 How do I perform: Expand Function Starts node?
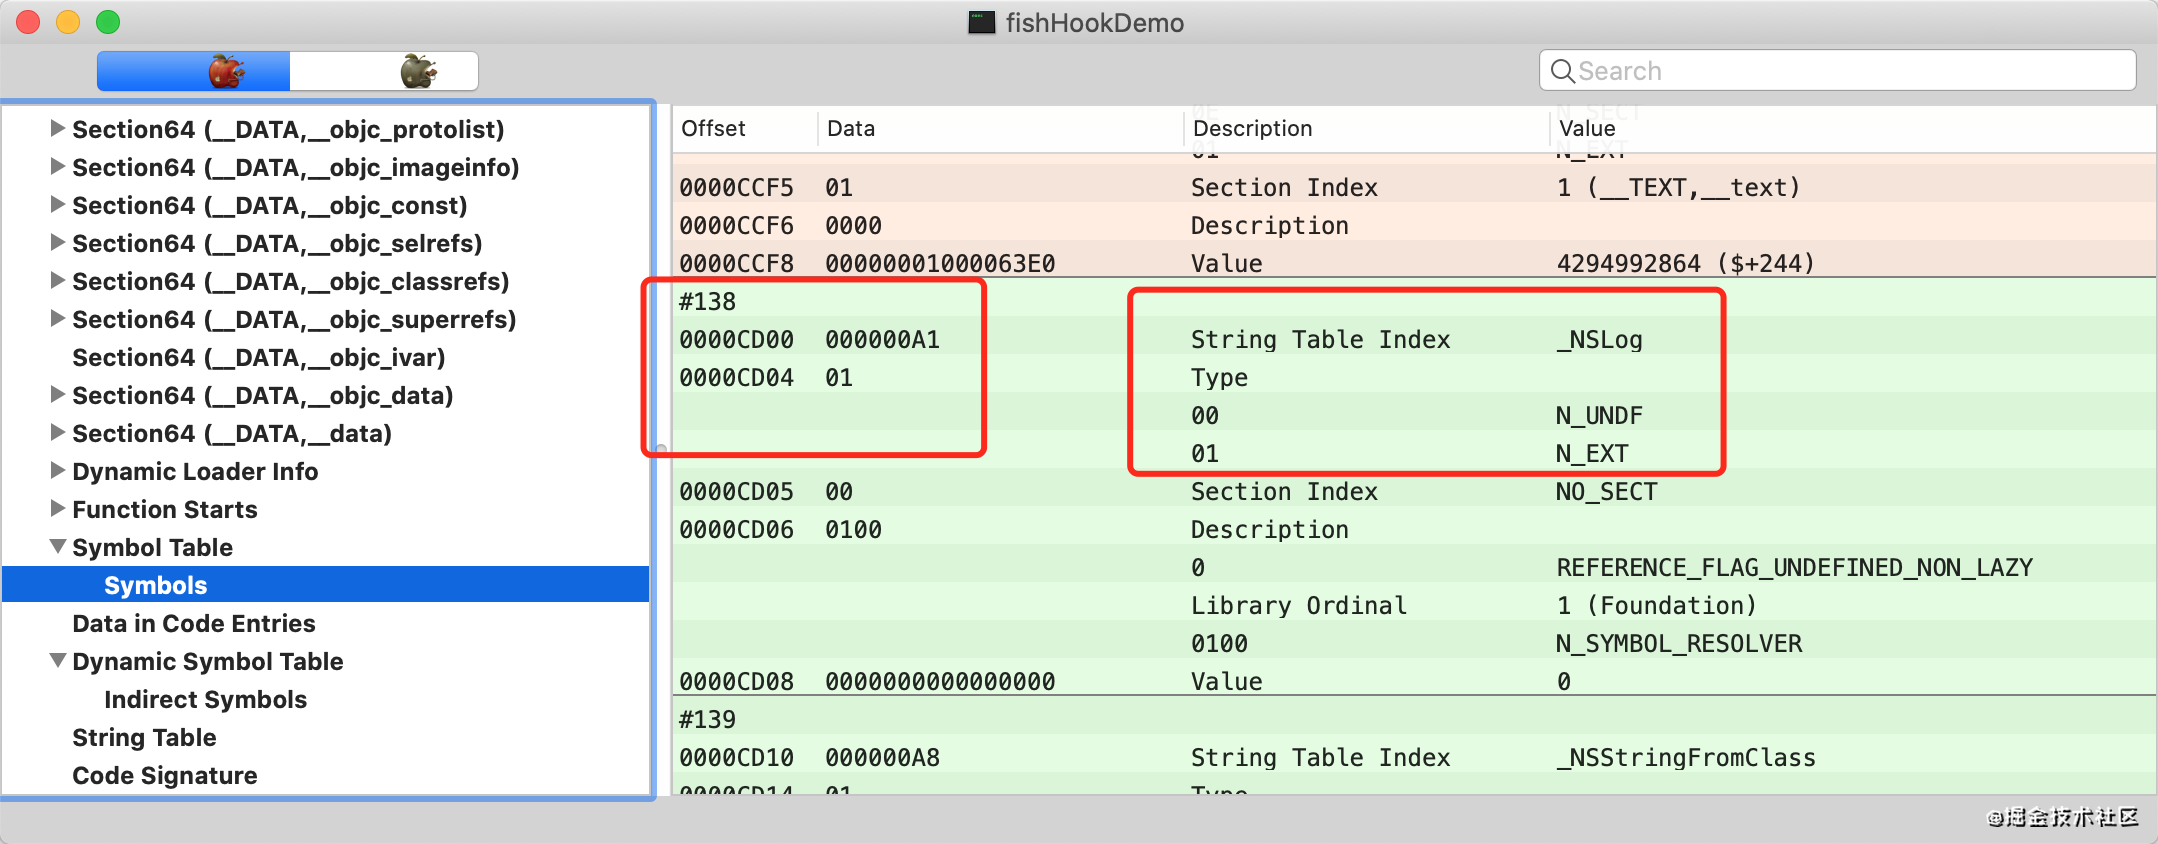(58, 508)
